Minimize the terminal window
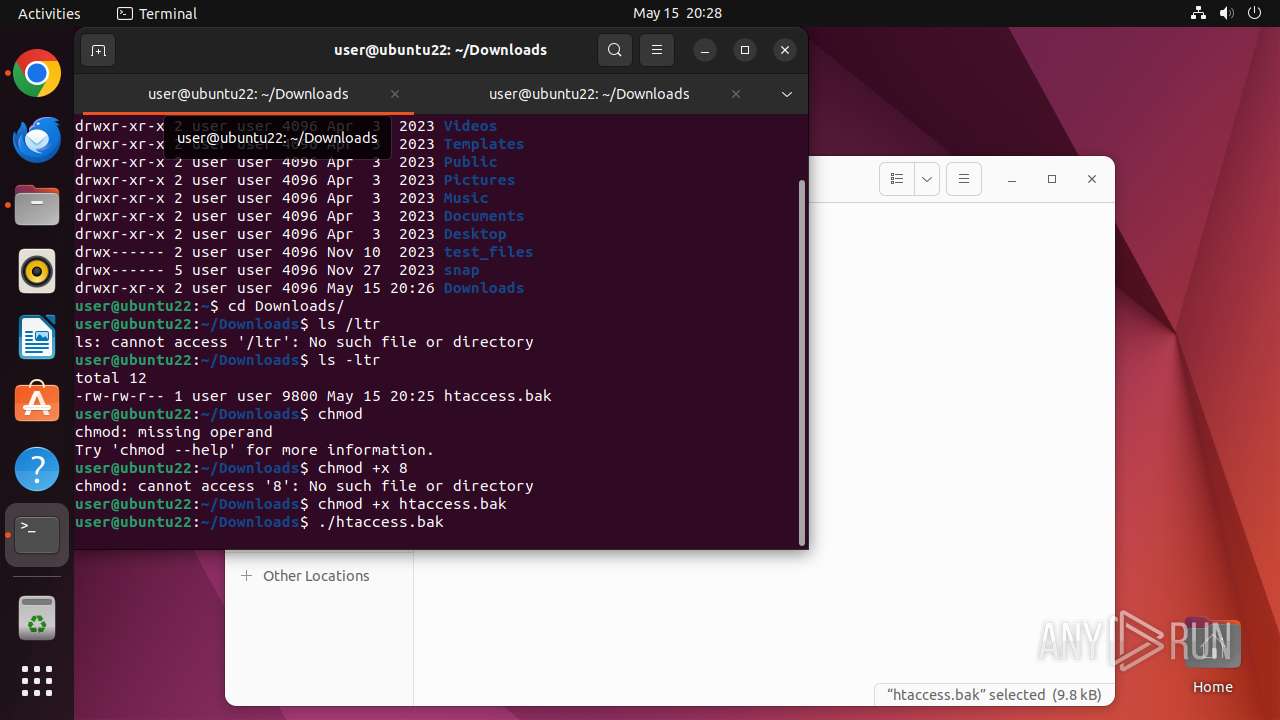 click(x=705, y=50)
